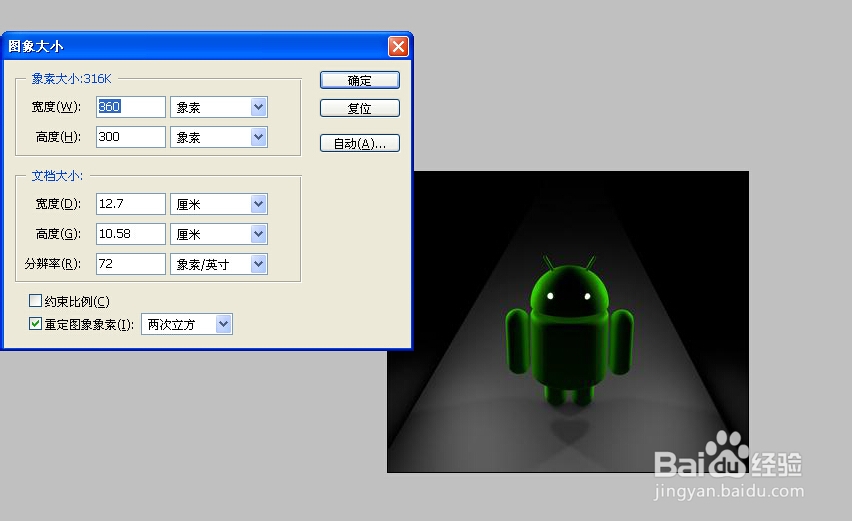Focus the pixel 宽度(W) field showing 360
852x521 pixels.
pos(131,107)
